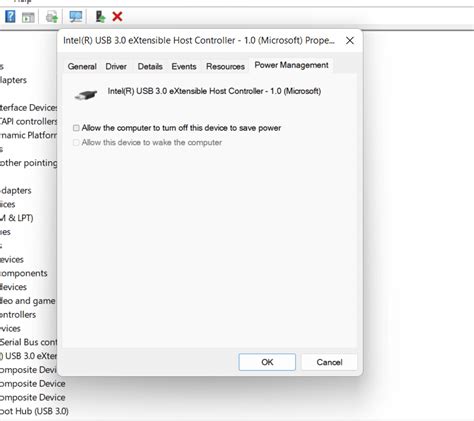This screenshot has width=474, height=421.
Task: Click the print toolbar icon
Action: [52, 17]
